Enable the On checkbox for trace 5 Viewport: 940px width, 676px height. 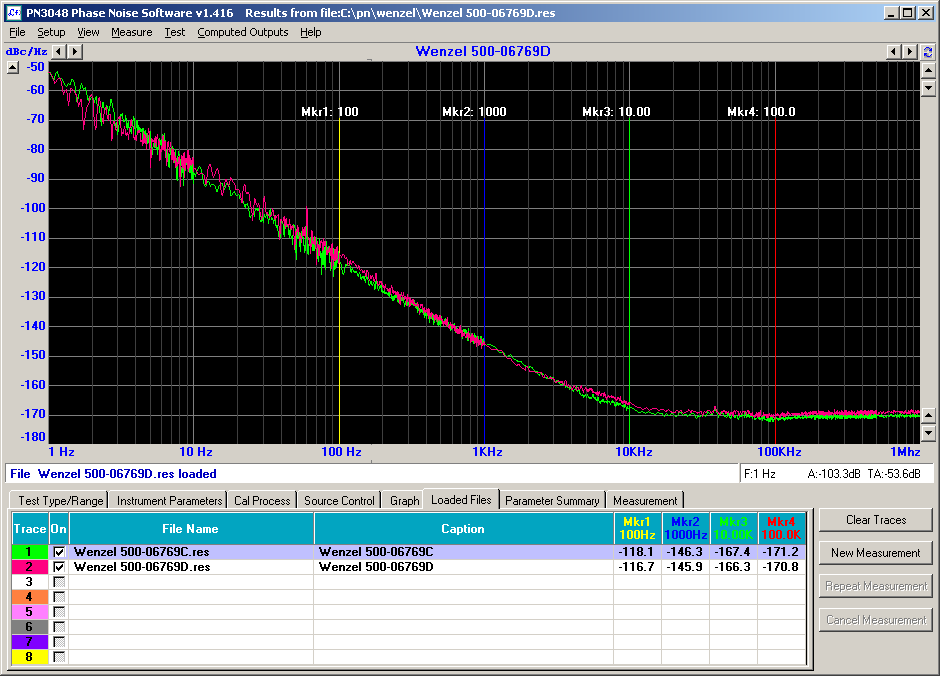pyautogui.click(x=59, y=612)
